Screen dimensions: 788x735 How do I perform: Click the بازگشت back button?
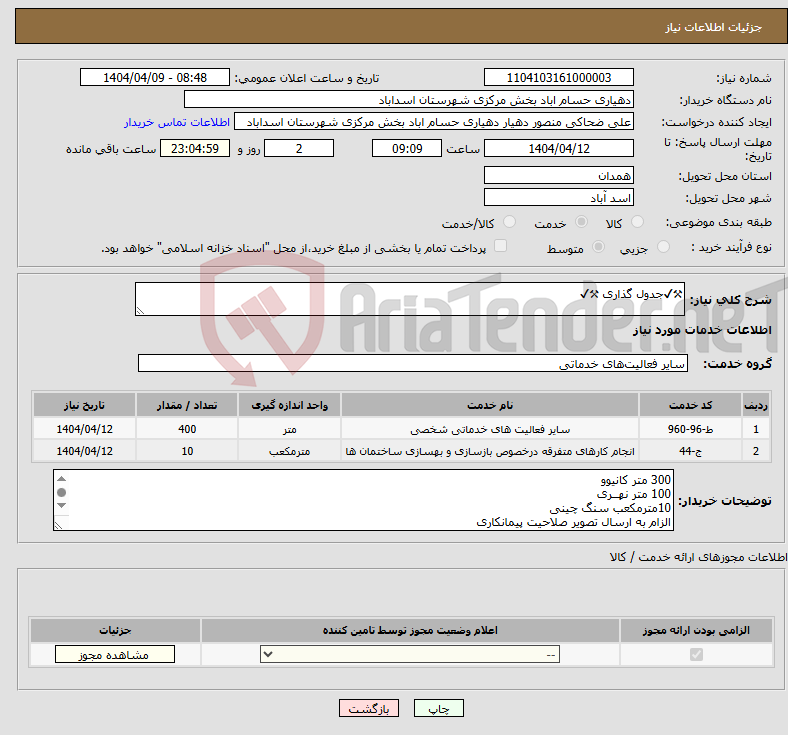pos(369,708)
